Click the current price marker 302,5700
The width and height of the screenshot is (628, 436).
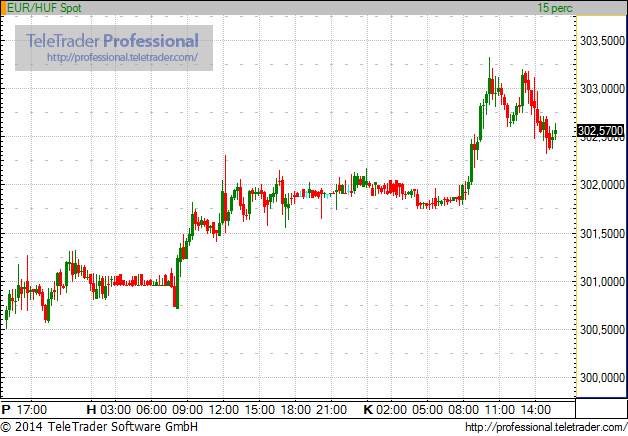[600, 131]
